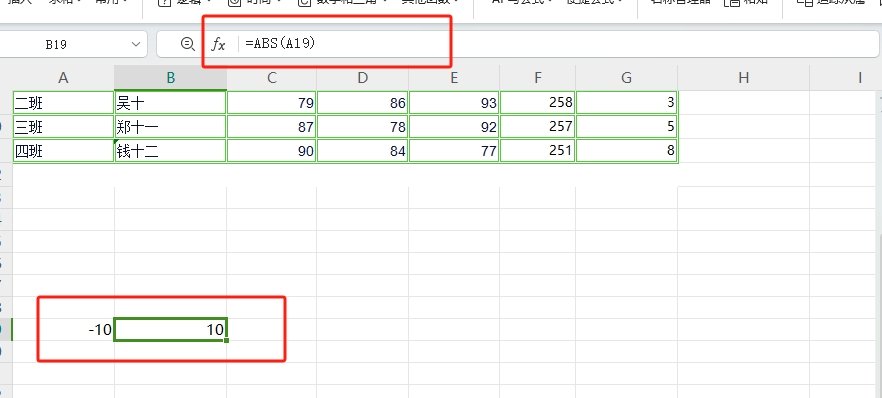This screenshot has width=882, height=398.
Task: Click the rank cell showing 3
Action: pos(627,103)
